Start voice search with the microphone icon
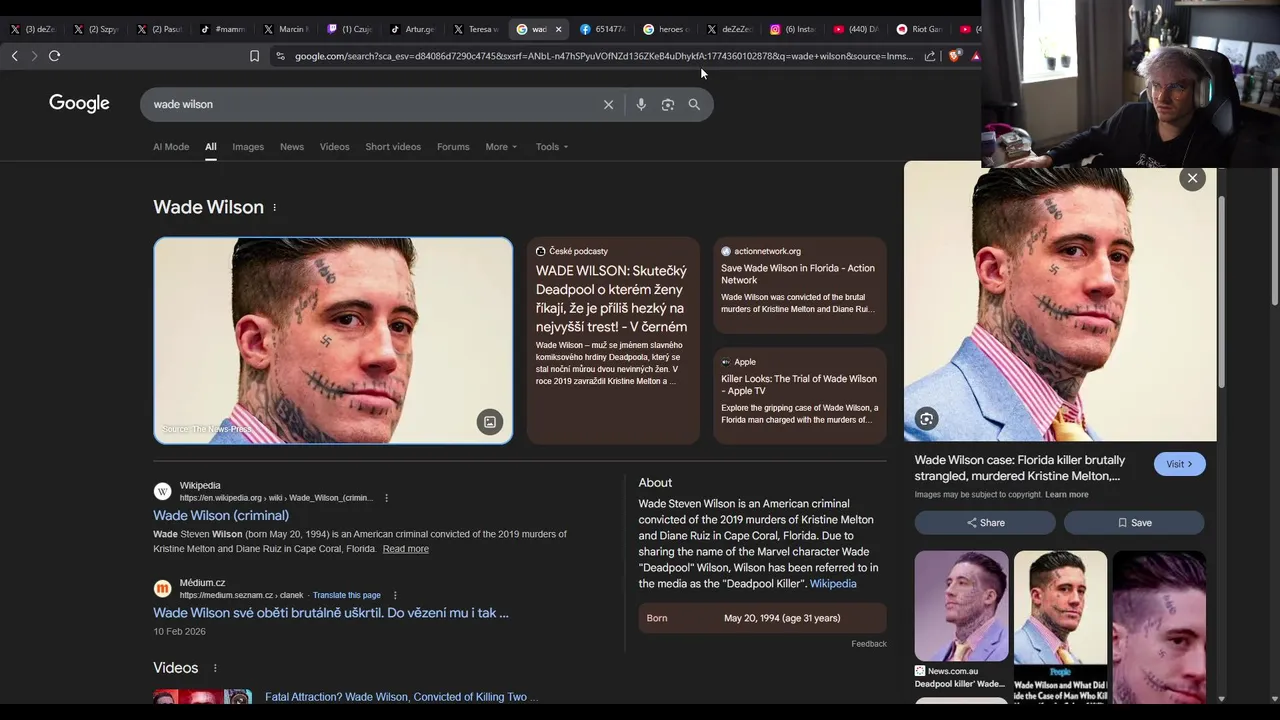This screenshot has height=720, width=1280. tap(641, 104)
